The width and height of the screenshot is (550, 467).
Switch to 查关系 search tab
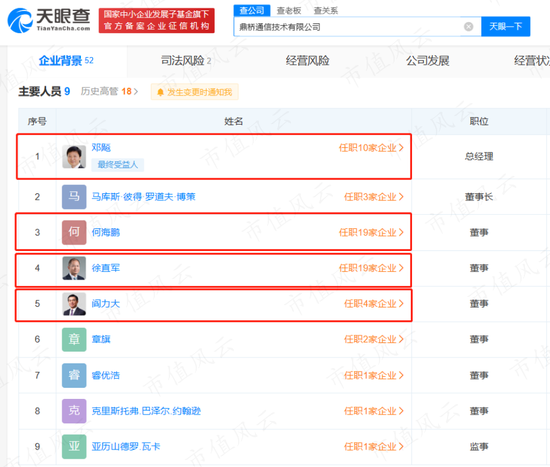(x=326, y=11)
